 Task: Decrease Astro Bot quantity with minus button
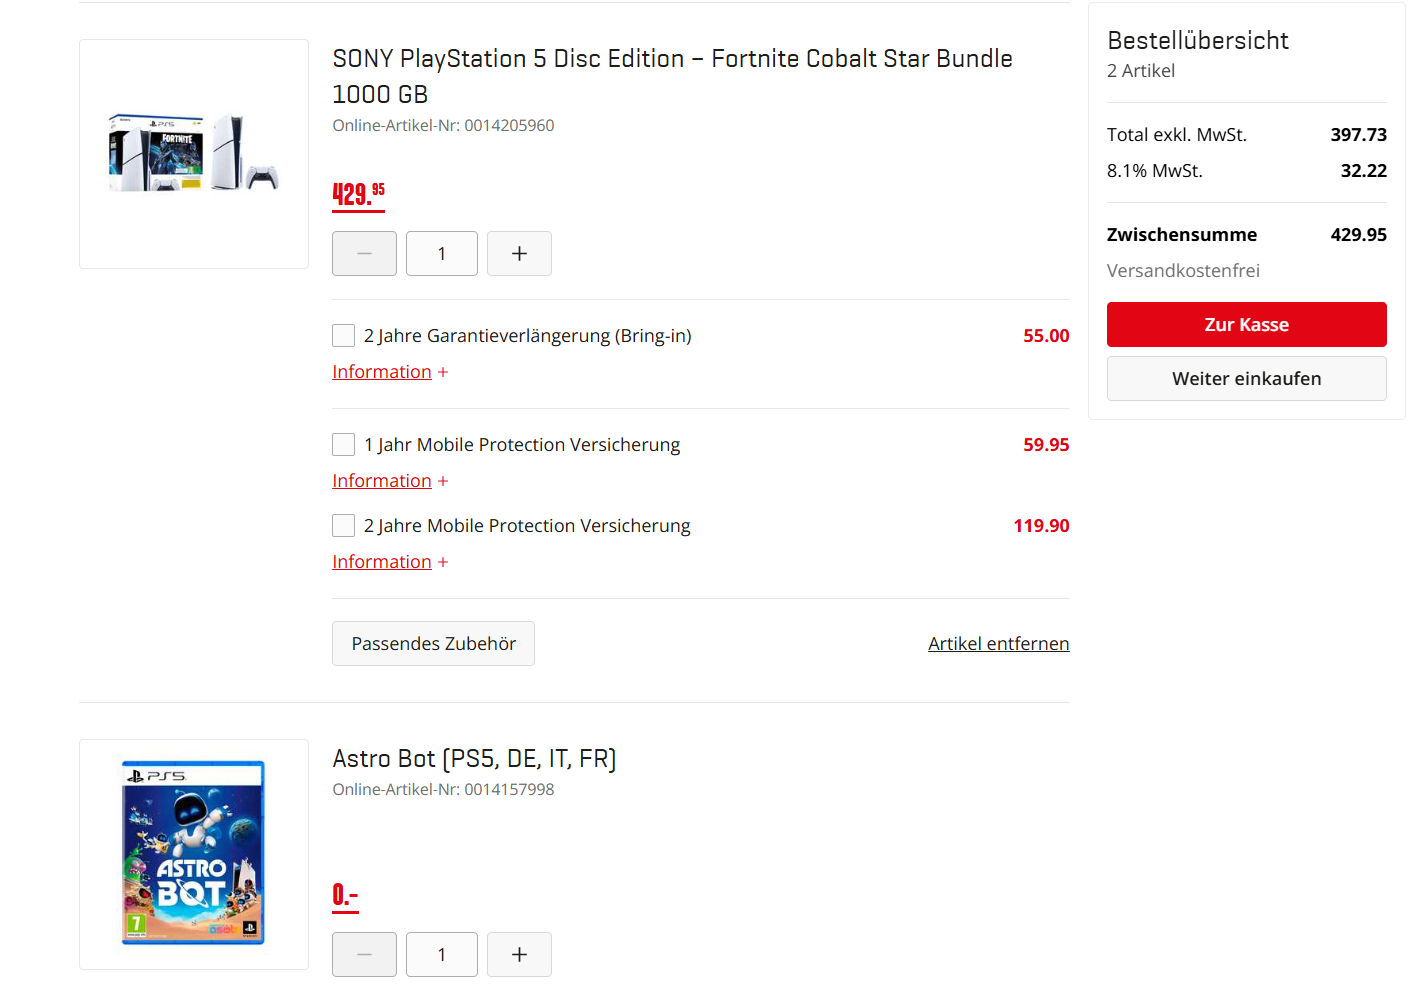pyautogui.click(x=364, y=955)
